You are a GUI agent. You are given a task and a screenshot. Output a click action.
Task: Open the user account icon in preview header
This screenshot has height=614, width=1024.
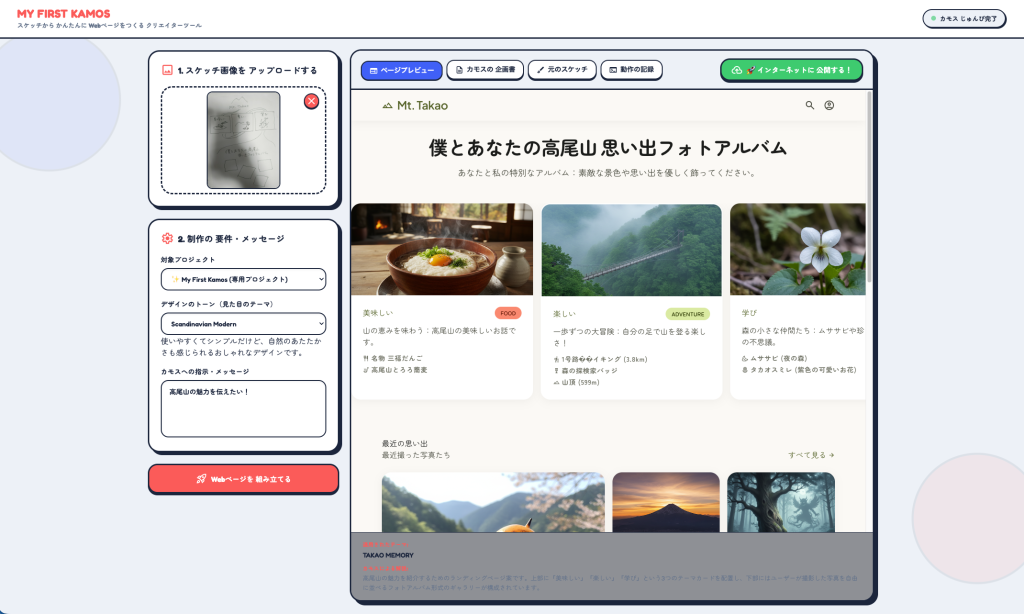(829, 105)
